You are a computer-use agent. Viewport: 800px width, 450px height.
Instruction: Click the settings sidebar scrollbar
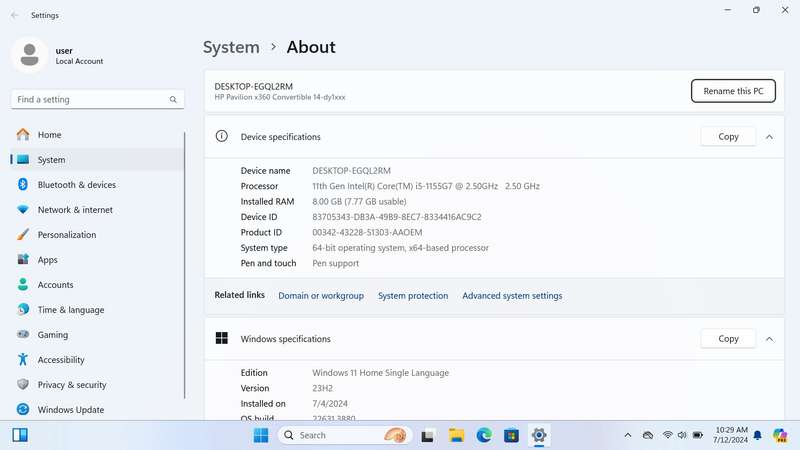coord(184,265)
